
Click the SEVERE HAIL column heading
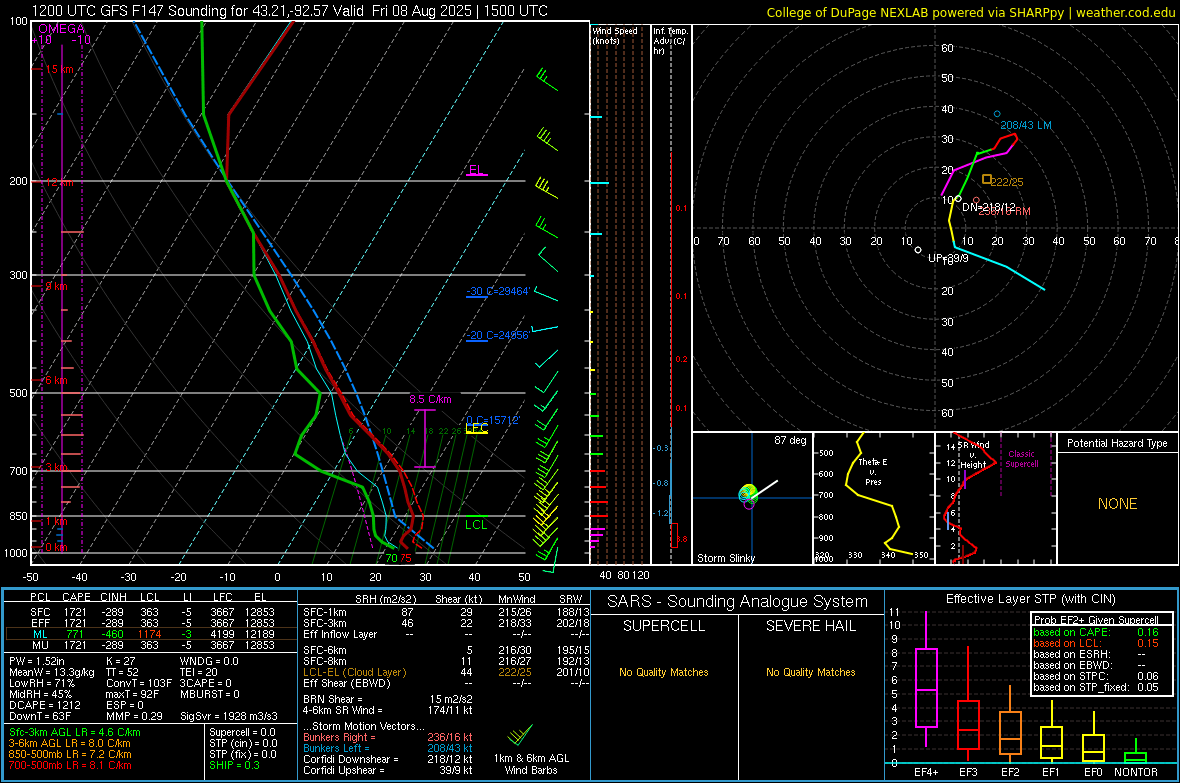pyautogui.click(x=810, y=626)
